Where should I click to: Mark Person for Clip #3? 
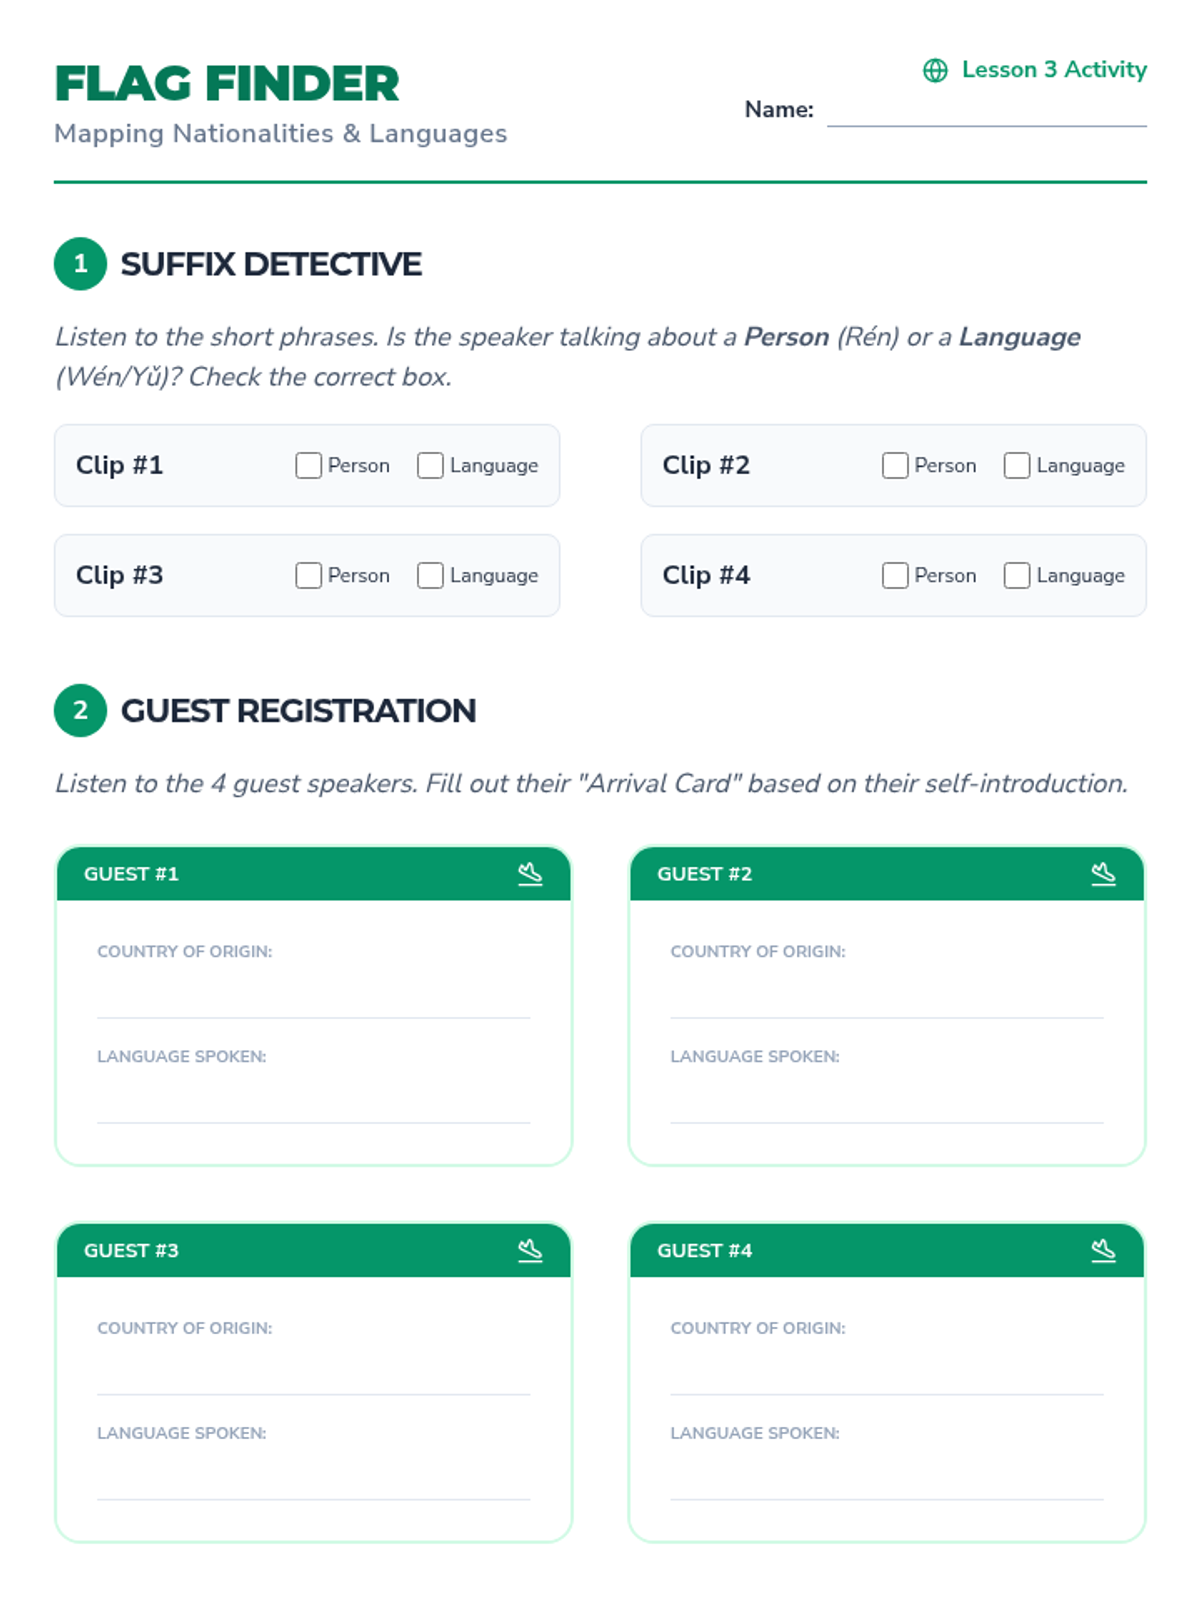coord(308,576)
